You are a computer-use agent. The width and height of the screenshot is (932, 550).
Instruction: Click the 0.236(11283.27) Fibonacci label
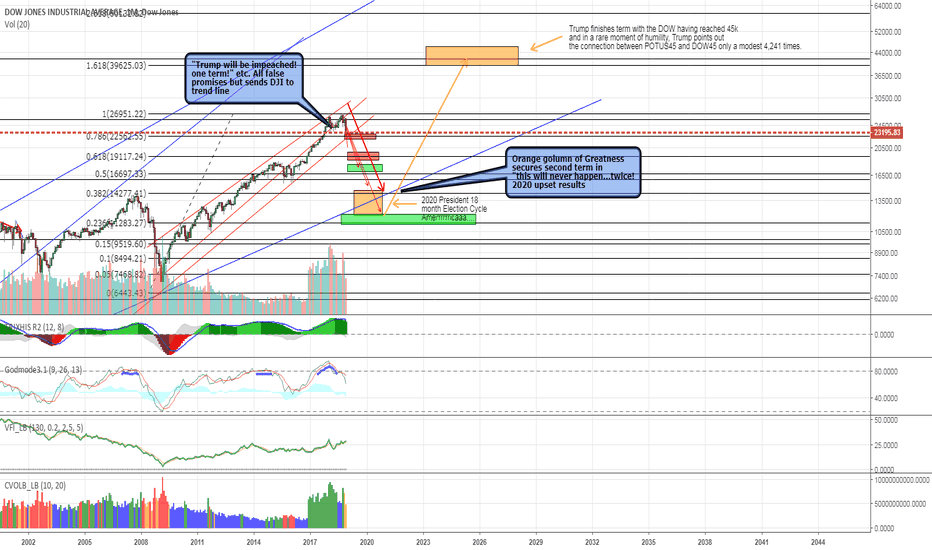pyautogui.click(x=116, y=223)
